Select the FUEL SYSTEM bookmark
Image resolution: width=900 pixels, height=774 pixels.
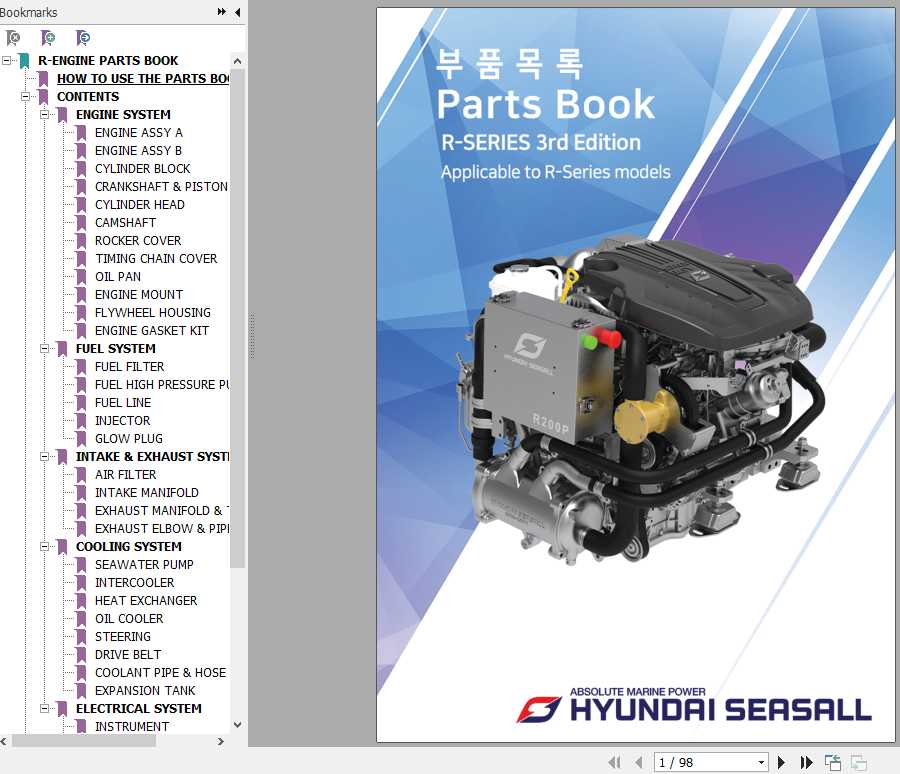(x=115, y=349)
